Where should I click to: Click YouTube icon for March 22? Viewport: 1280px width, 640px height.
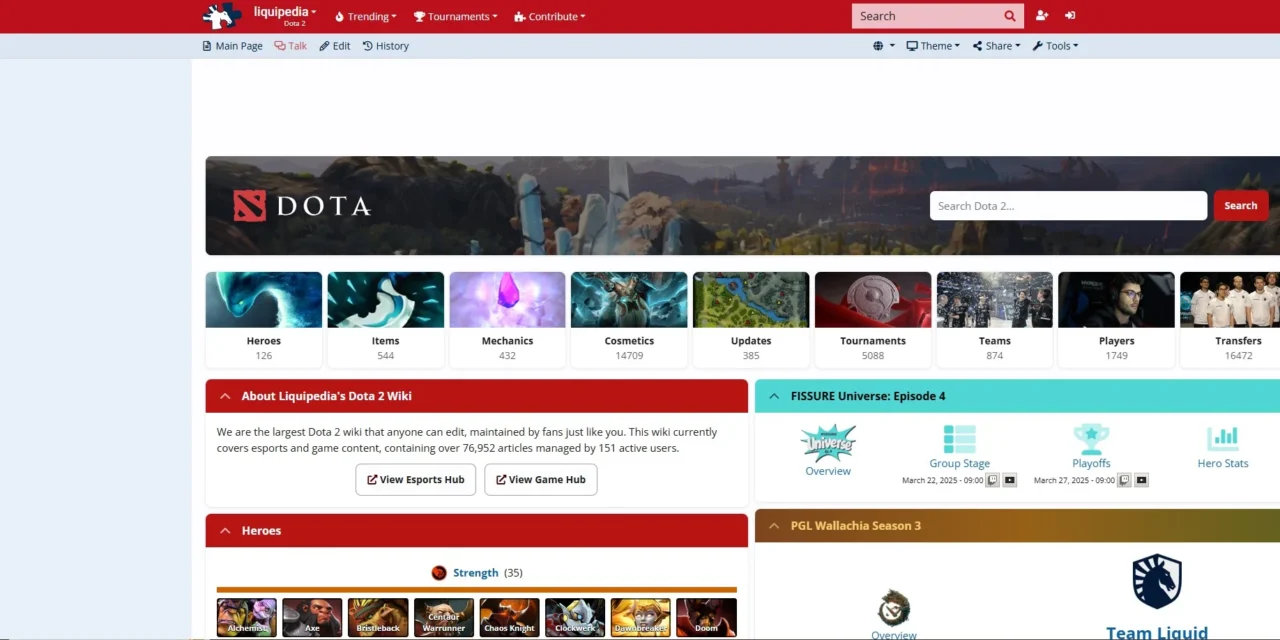point(1010,480)
